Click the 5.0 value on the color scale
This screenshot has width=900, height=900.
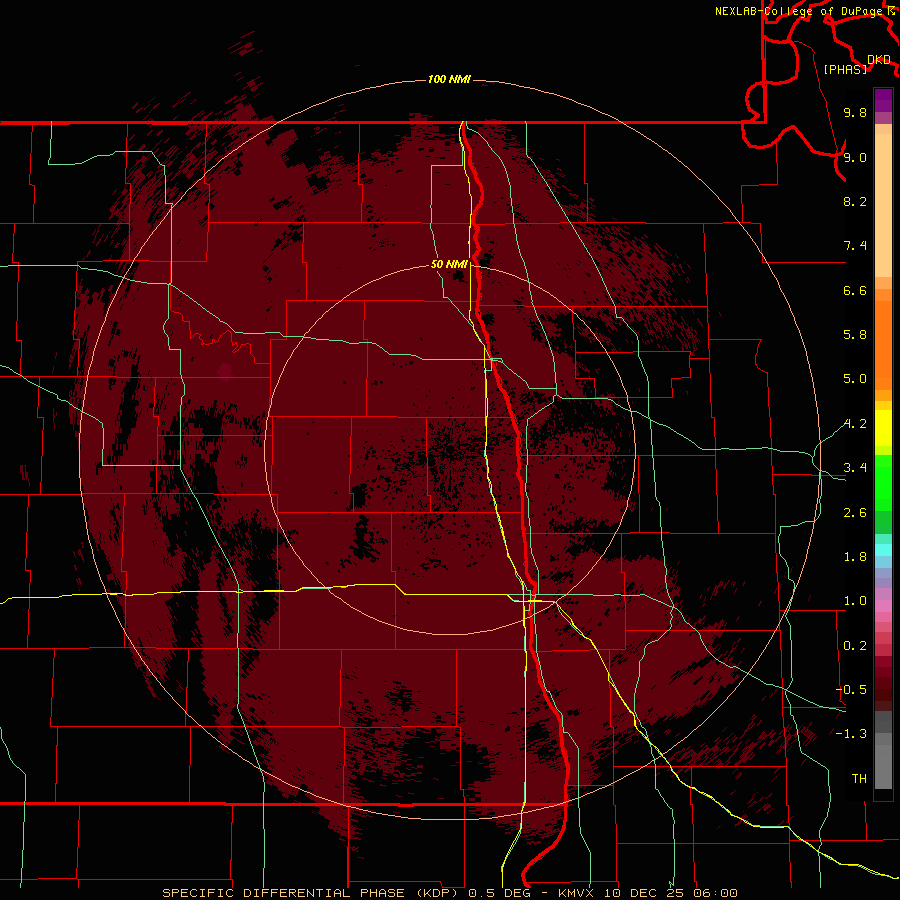click(855, 379)
